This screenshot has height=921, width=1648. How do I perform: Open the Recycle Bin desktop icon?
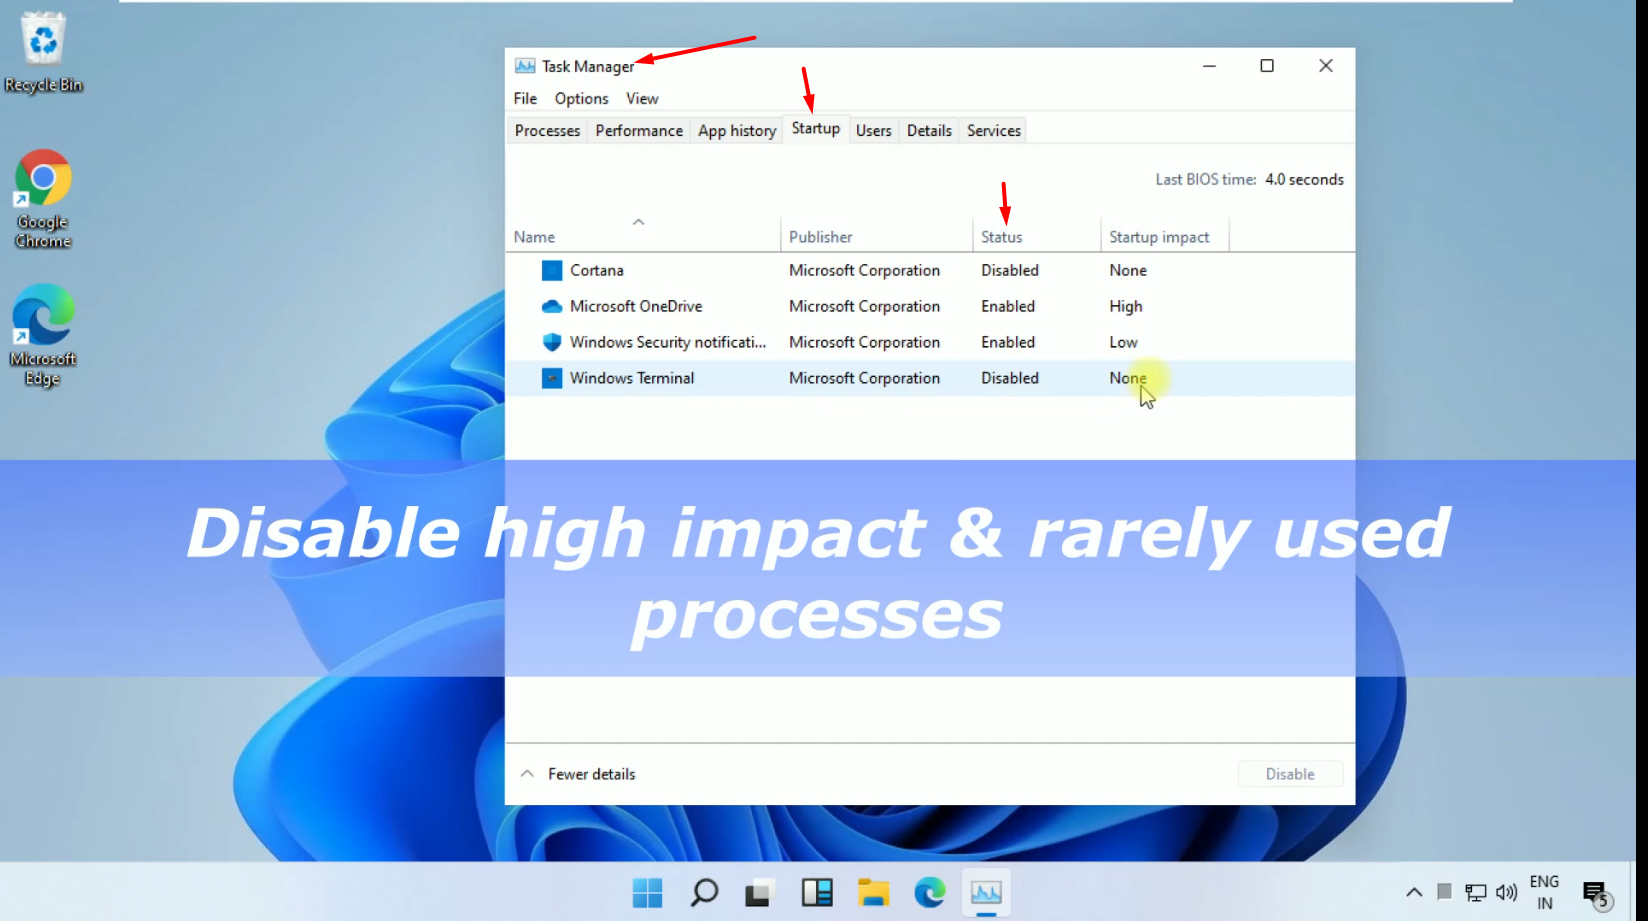tap(43, 53)
